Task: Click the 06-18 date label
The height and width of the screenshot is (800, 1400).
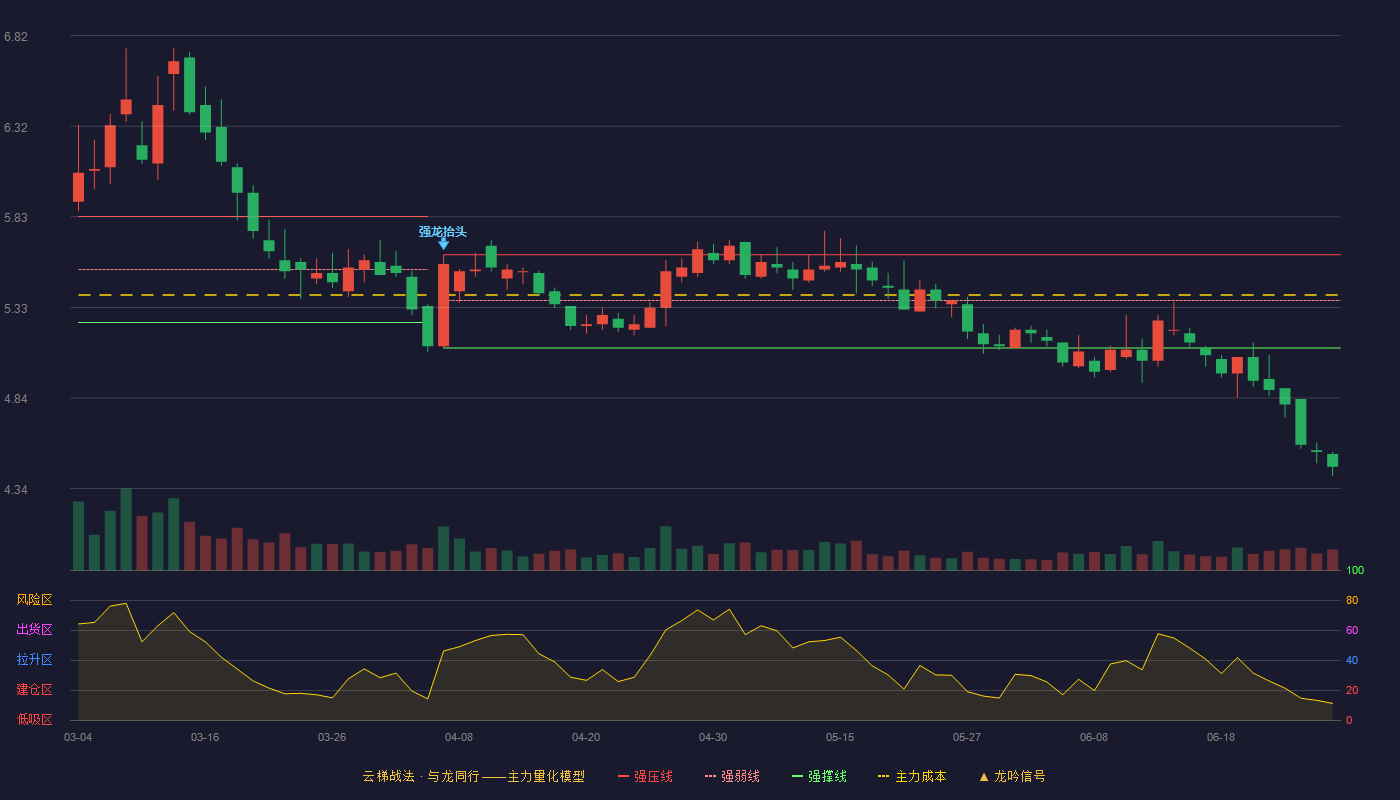Action: pyautogui.click(x=1221, y=737)
